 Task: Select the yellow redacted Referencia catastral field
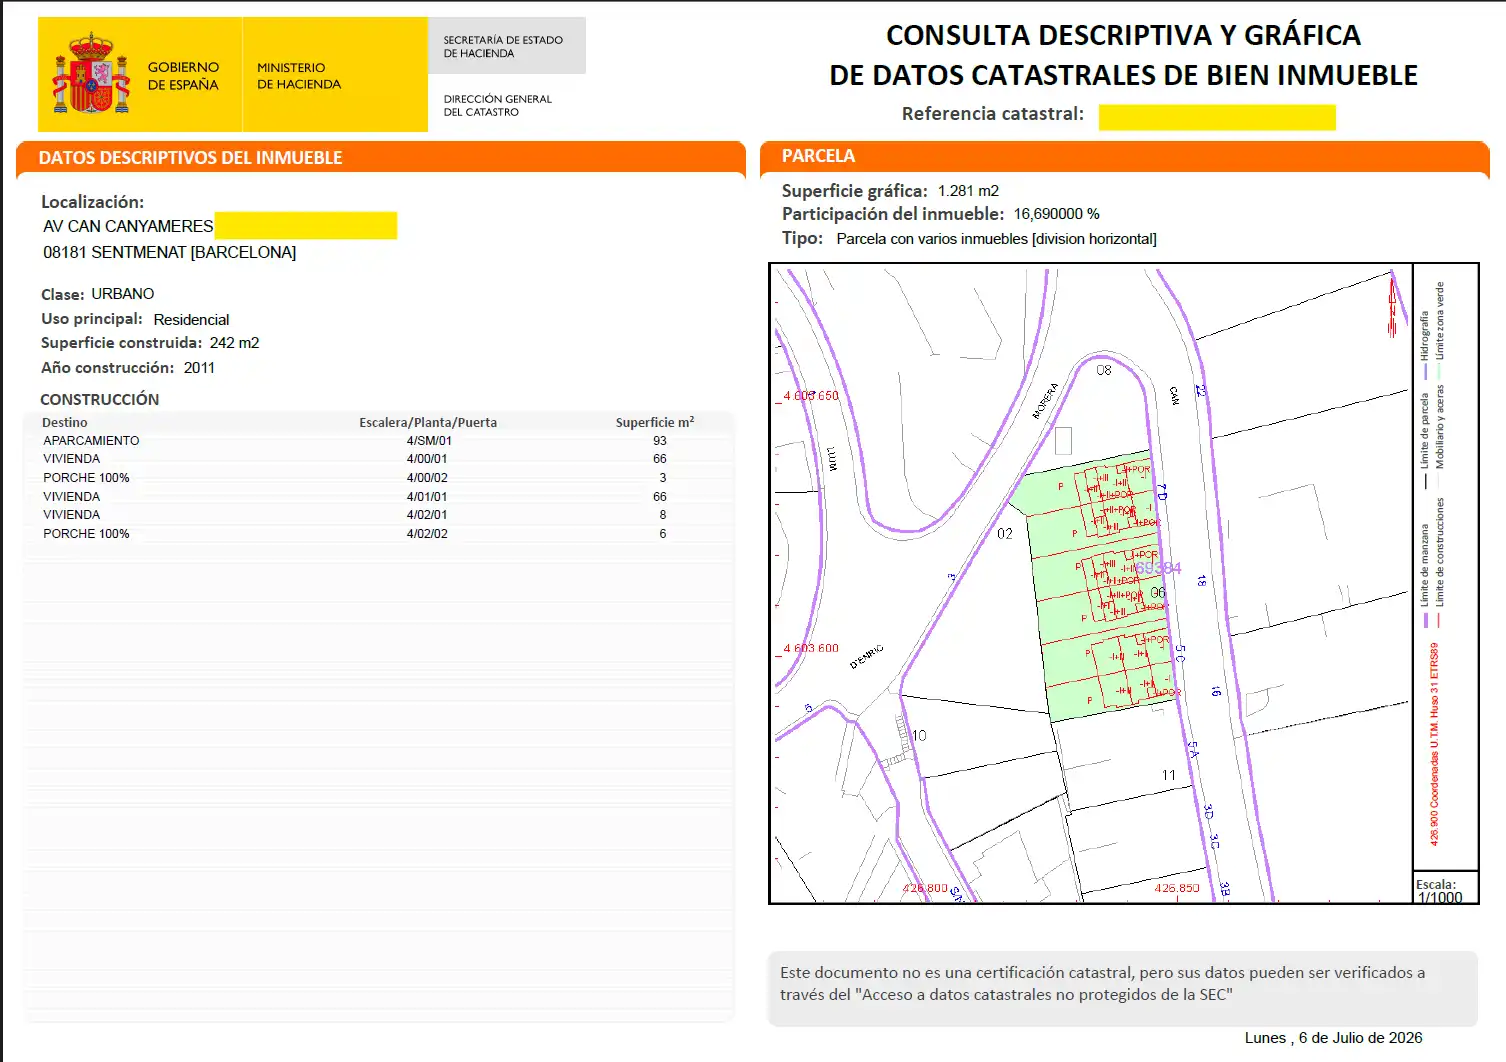tap(1217, 118)
